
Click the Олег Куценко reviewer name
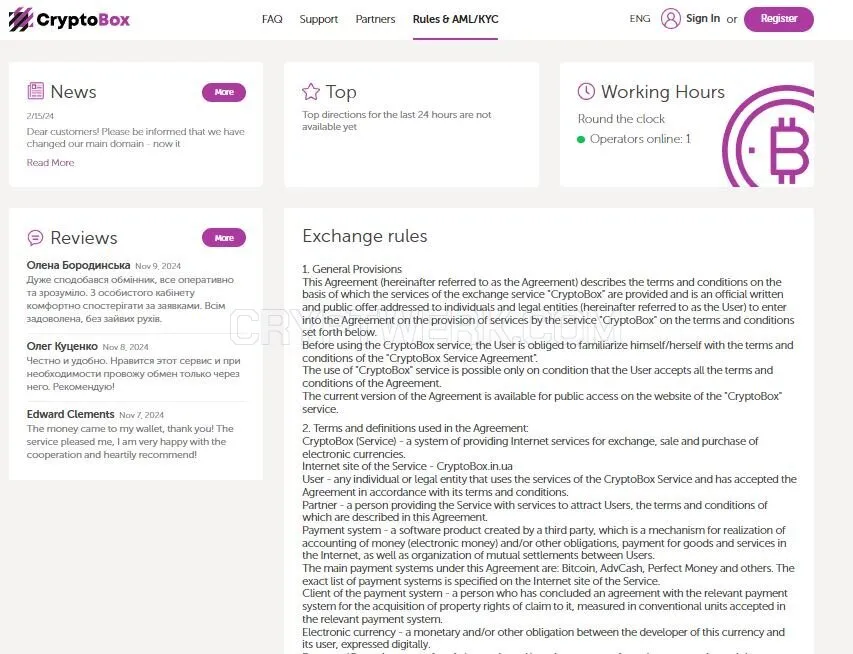62,346
